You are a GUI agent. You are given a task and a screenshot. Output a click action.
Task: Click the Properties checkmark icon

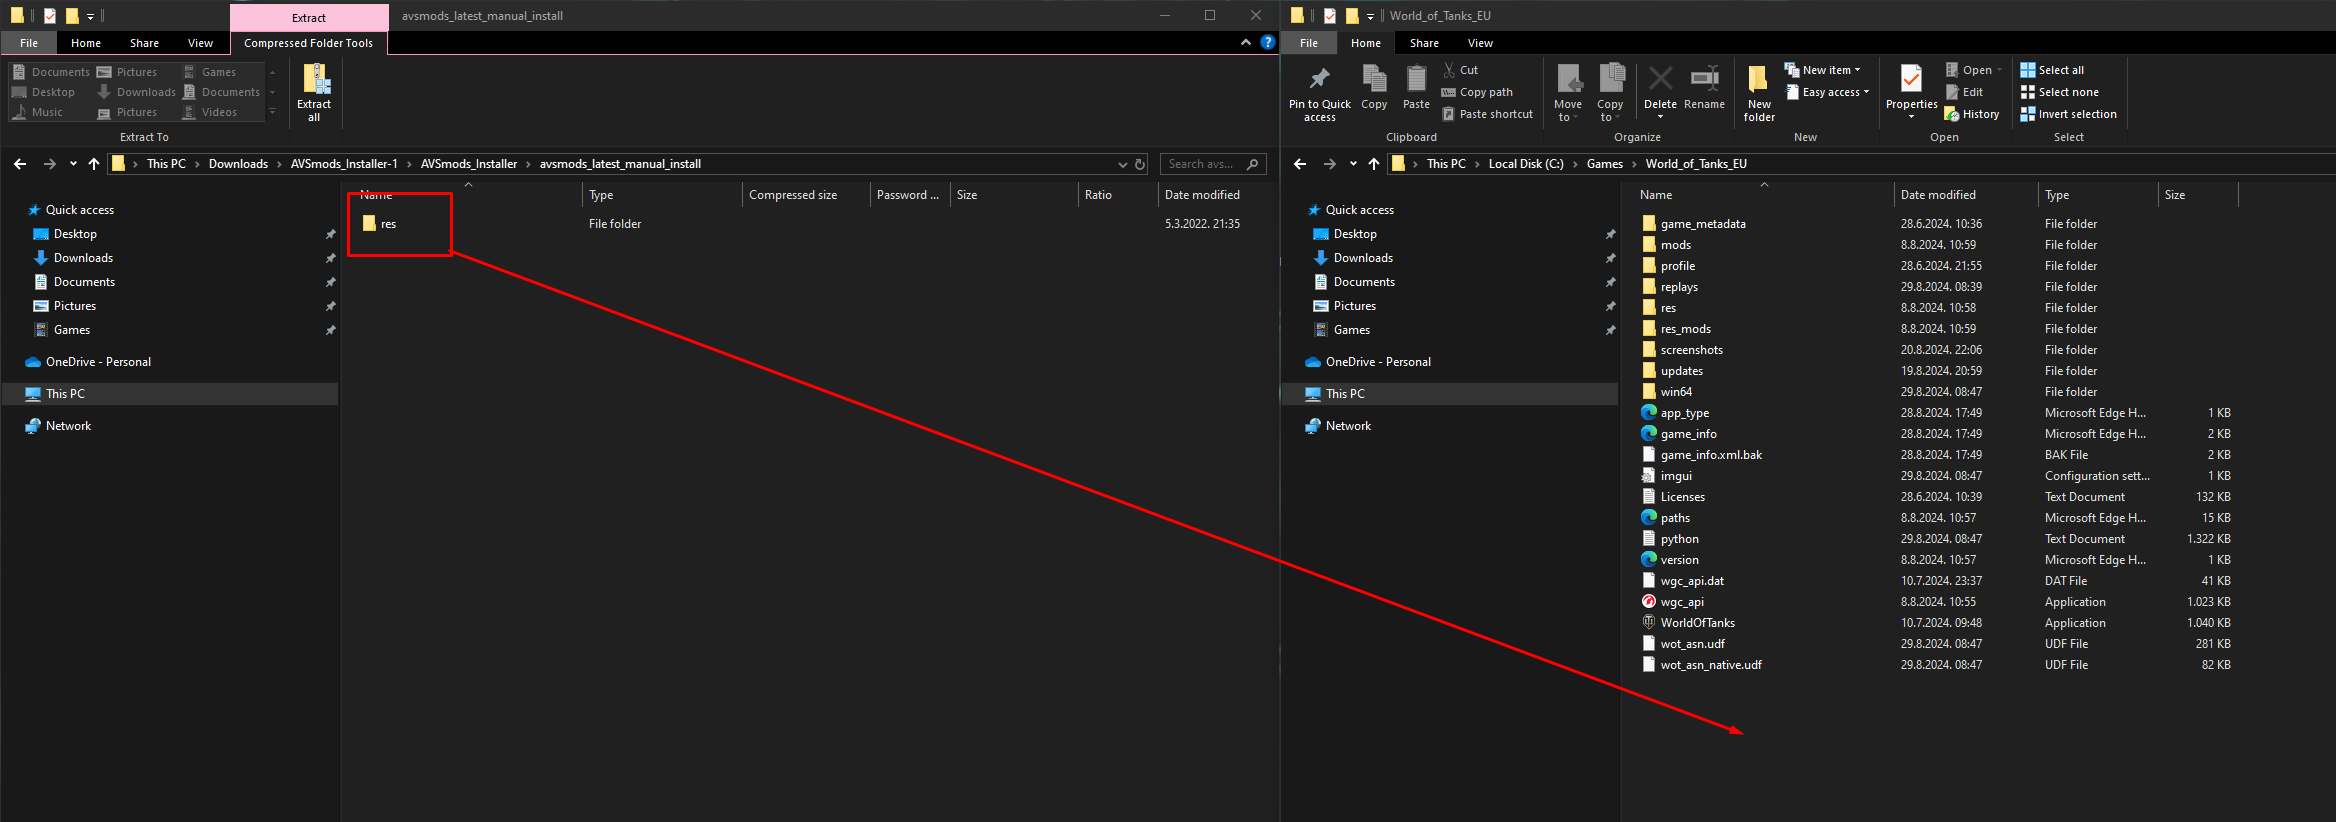(x=1911, y=80)
